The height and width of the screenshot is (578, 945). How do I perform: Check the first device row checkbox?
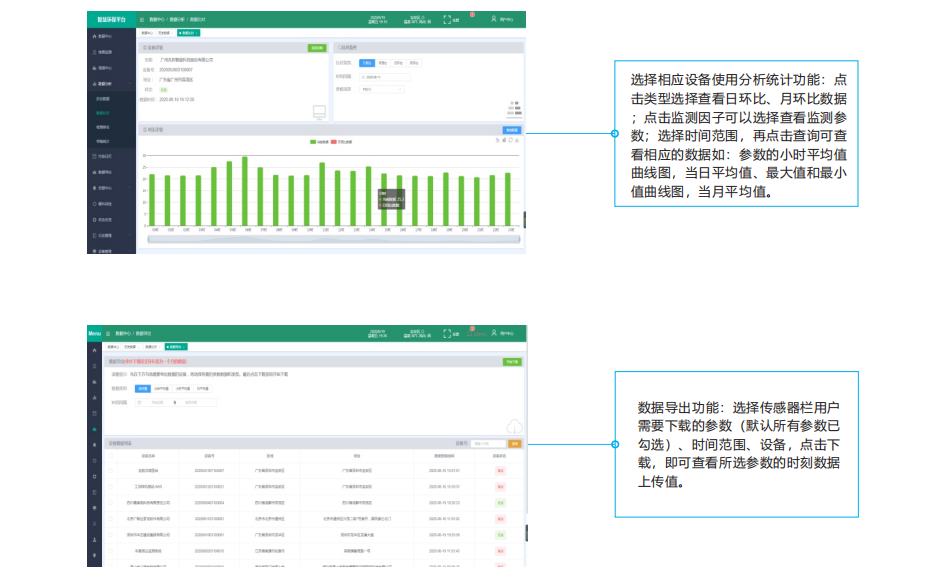pos(112,469)
